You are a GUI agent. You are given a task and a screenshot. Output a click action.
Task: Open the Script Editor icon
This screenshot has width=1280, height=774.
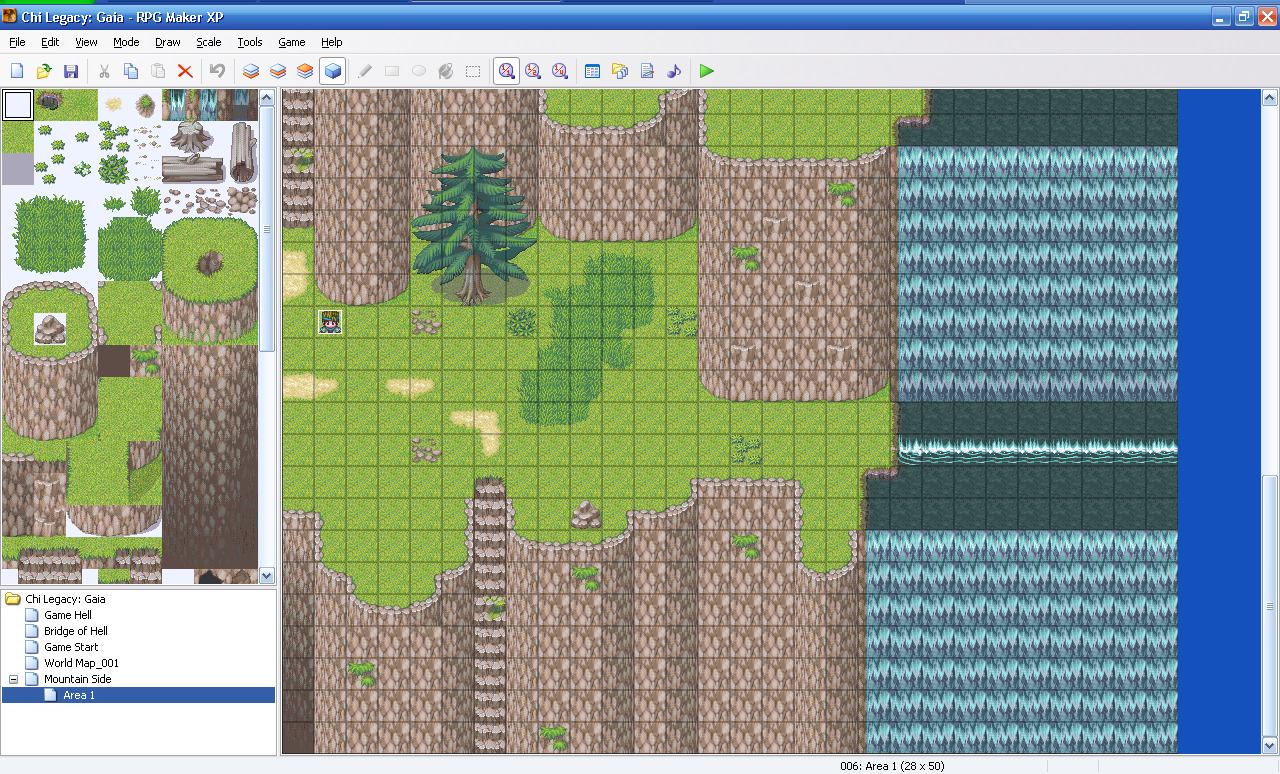tap(646, 71)
